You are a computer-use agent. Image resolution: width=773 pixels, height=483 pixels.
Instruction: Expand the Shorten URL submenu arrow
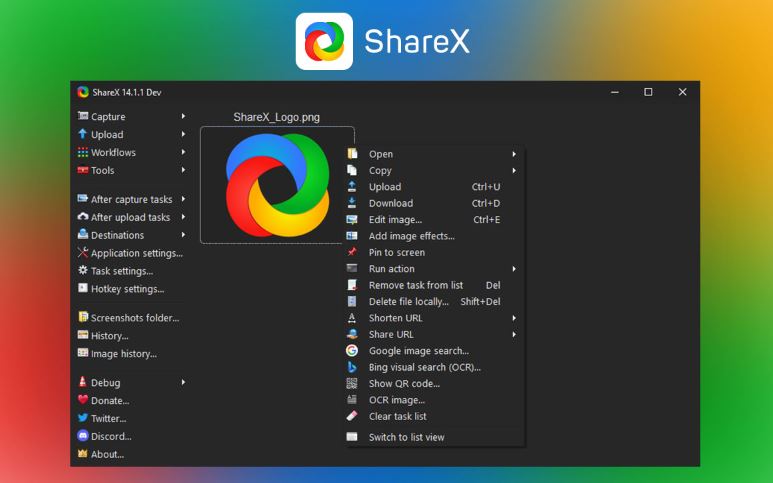514,318
